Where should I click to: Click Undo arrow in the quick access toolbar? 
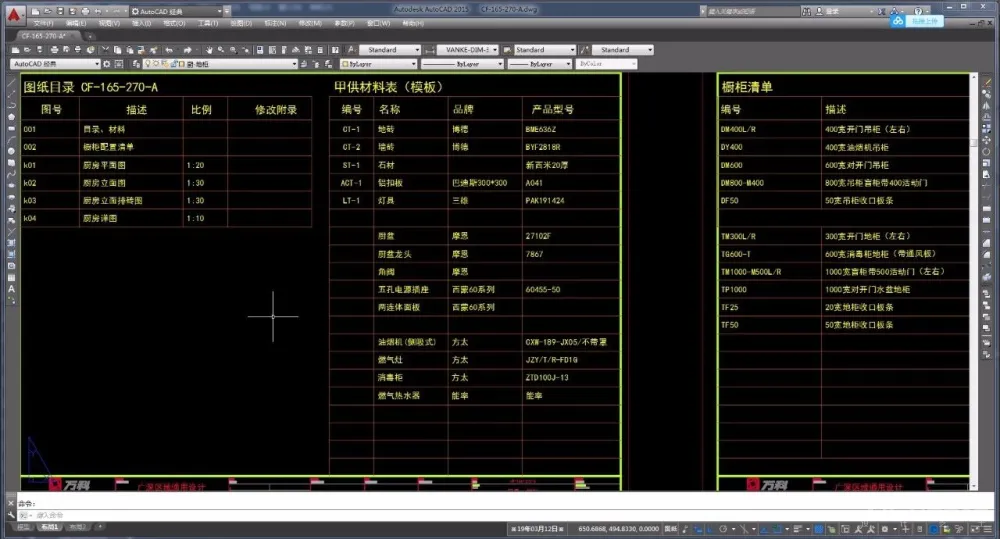[98, 11]
